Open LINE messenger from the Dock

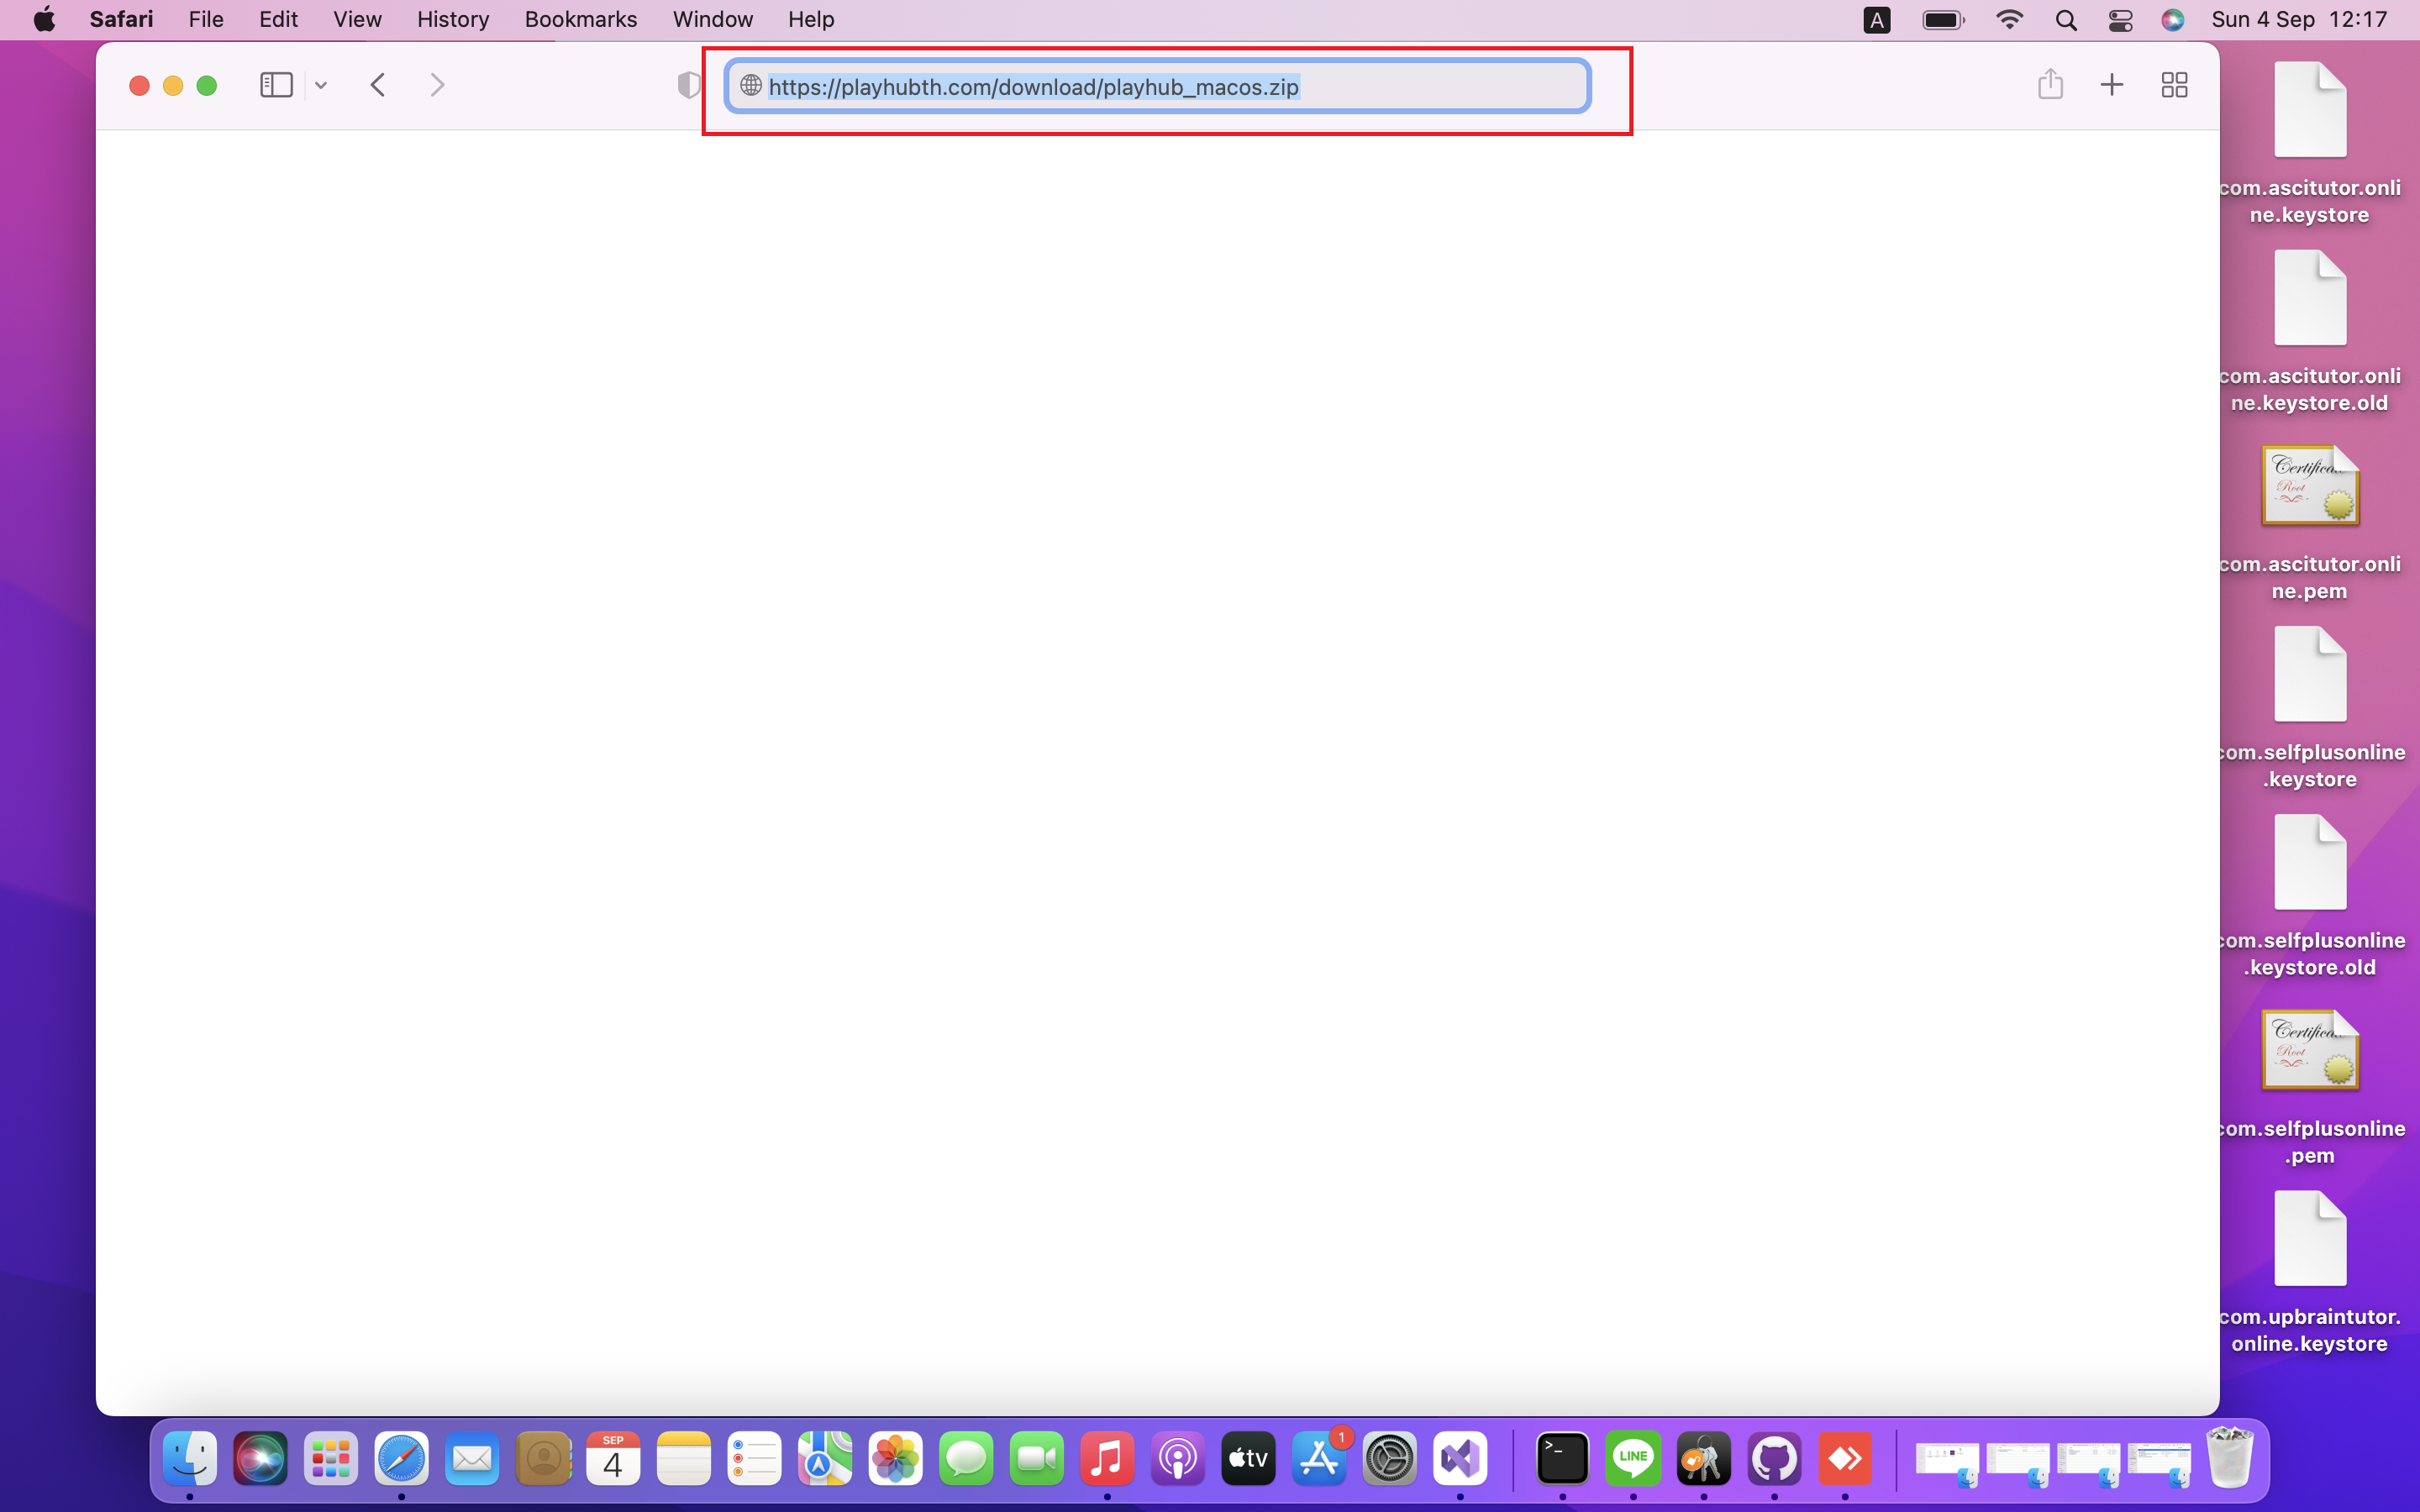(1633, 1458)
